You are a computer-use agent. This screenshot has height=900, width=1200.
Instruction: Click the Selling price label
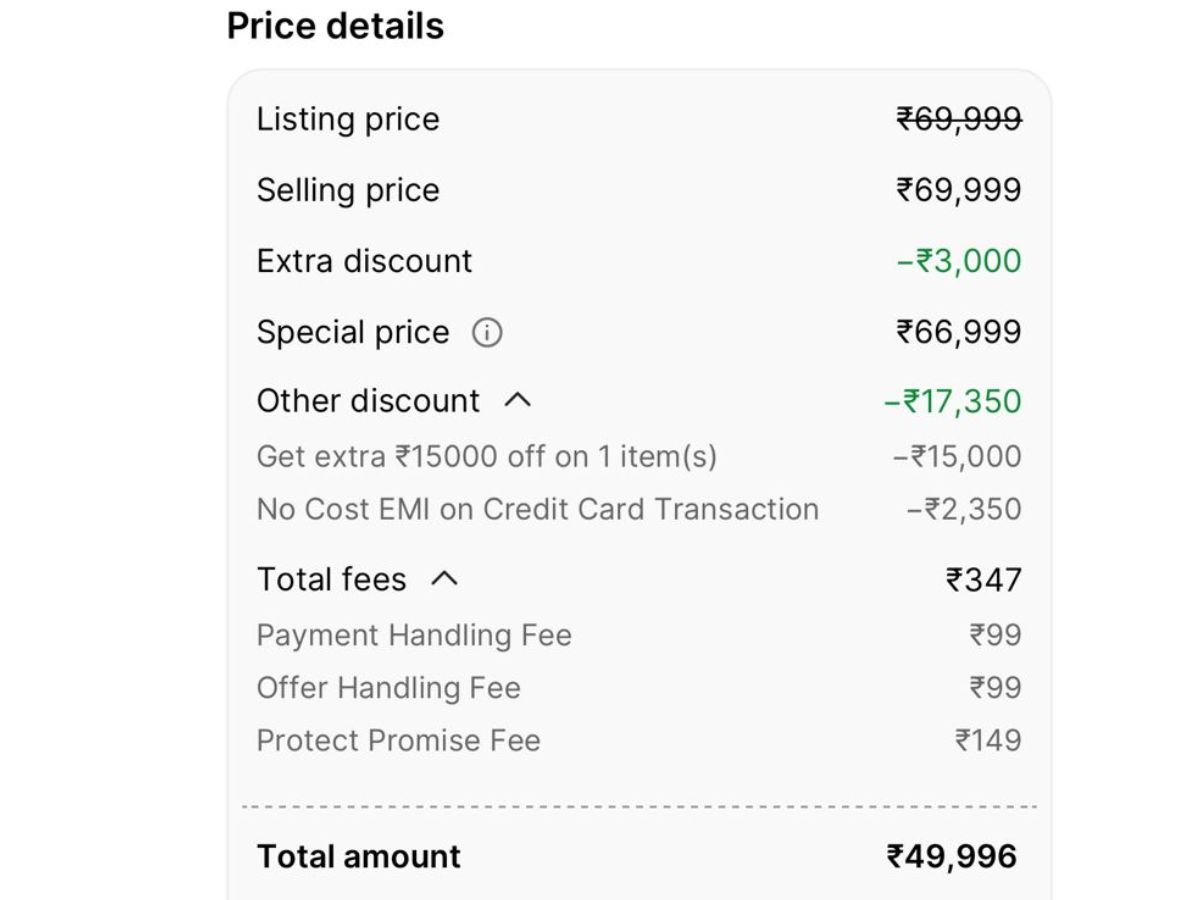348,190
